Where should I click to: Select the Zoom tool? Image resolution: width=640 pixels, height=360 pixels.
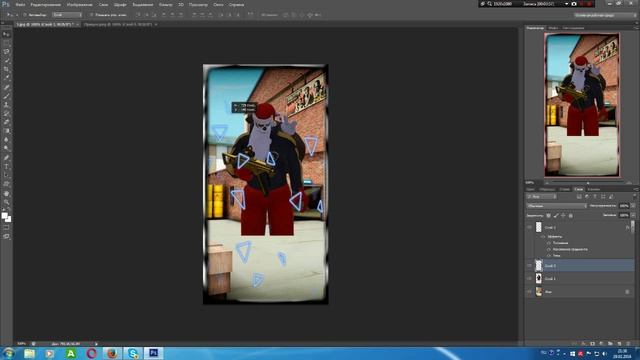(x=6, y=202)
